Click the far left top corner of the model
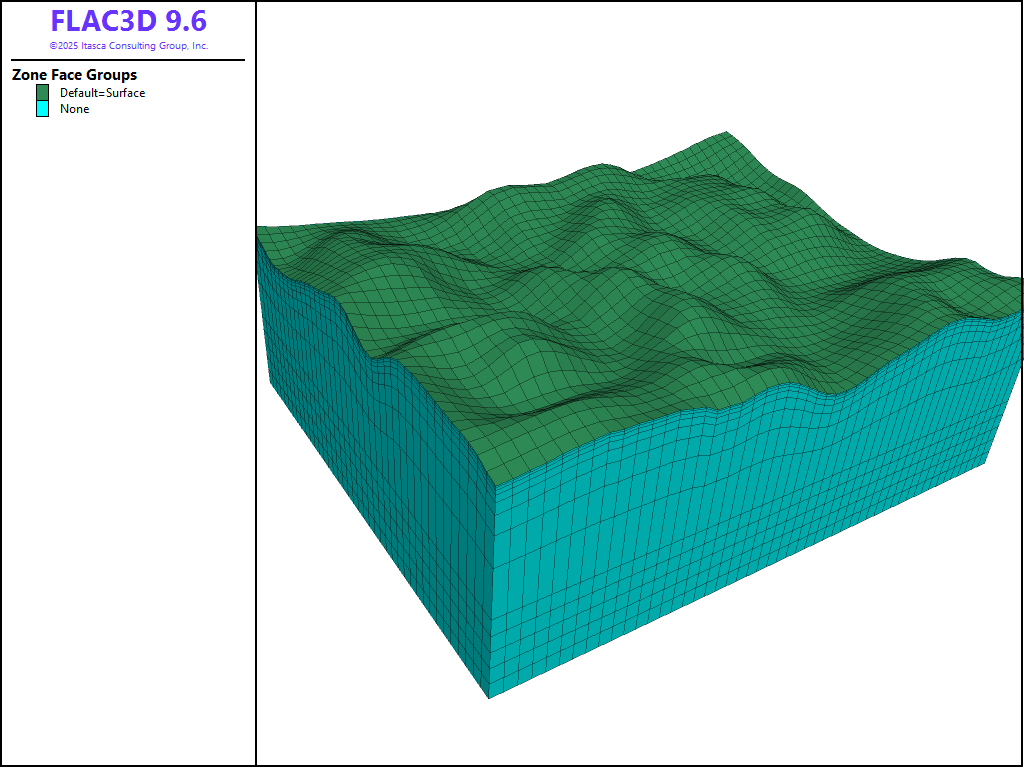 pyautogui.click(x=259, y=229)
